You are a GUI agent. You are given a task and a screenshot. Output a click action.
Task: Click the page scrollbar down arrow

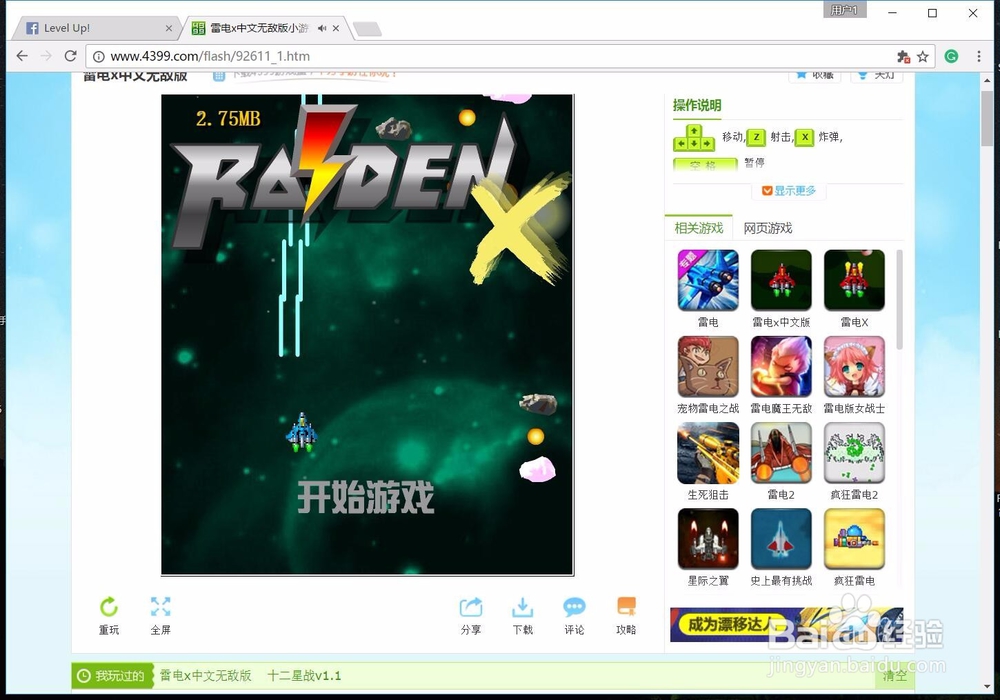987,687
